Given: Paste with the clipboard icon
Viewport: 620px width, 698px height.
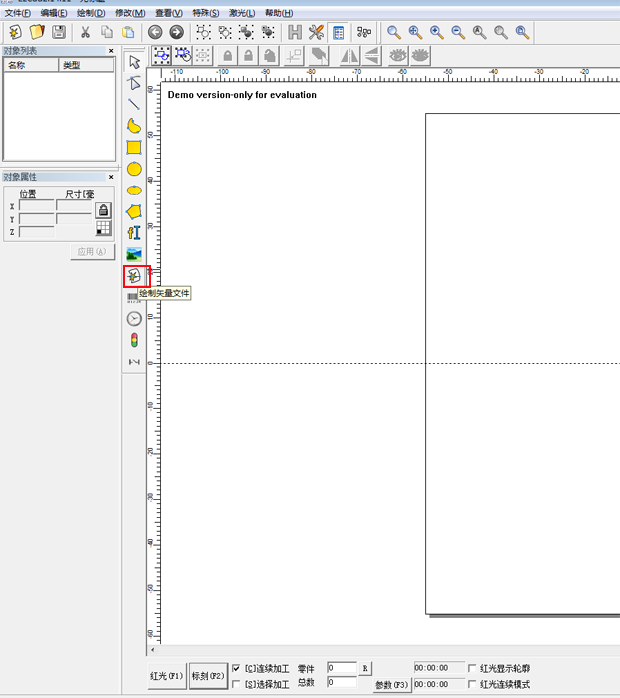Looking at the screenshot, I should [128, 32].
